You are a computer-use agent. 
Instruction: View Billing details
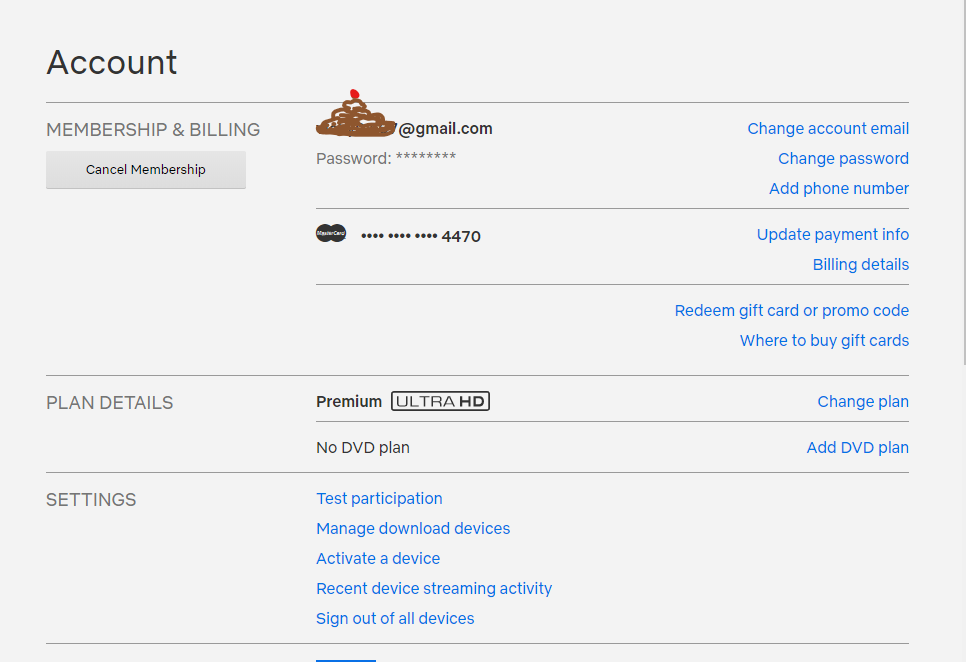point(860,265)
